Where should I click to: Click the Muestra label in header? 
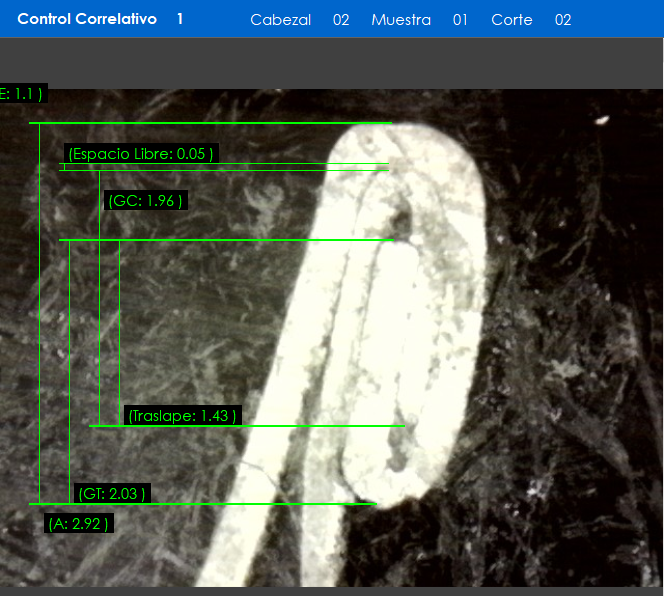[x=401, y=20]
